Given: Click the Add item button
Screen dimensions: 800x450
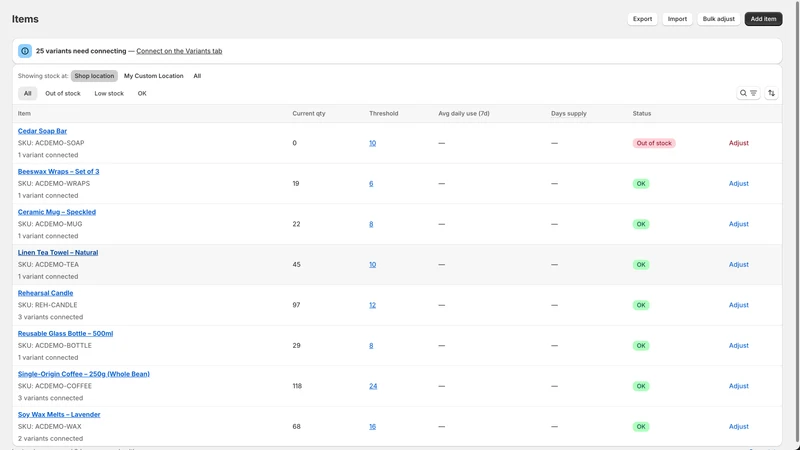Looking at the screenshot, I should tap(763, 19).
